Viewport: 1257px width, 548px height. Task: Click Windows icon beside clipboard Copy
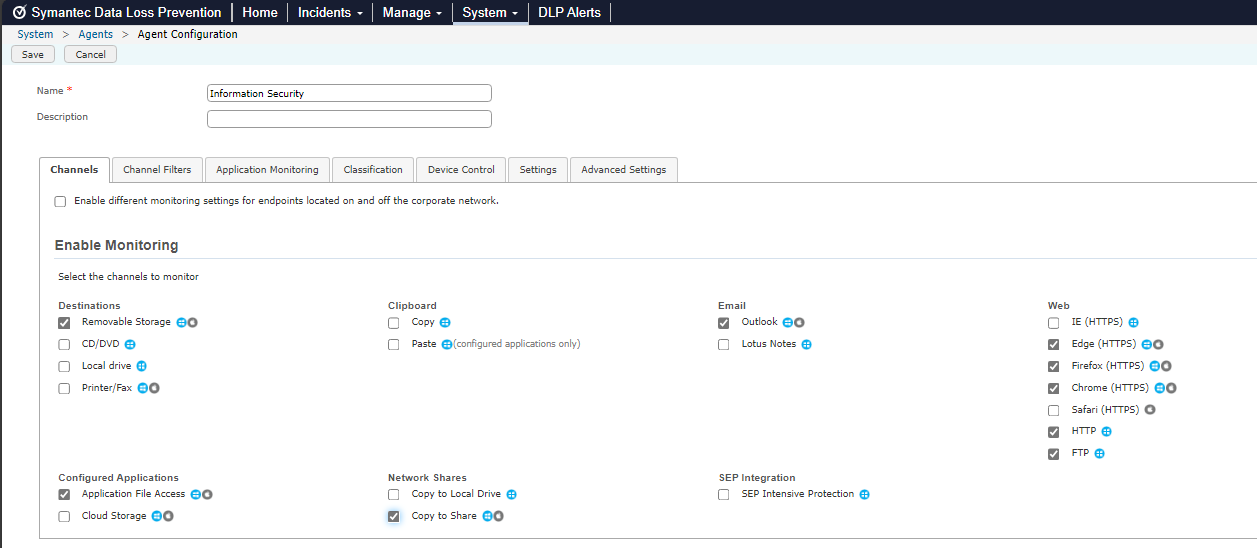445,323
